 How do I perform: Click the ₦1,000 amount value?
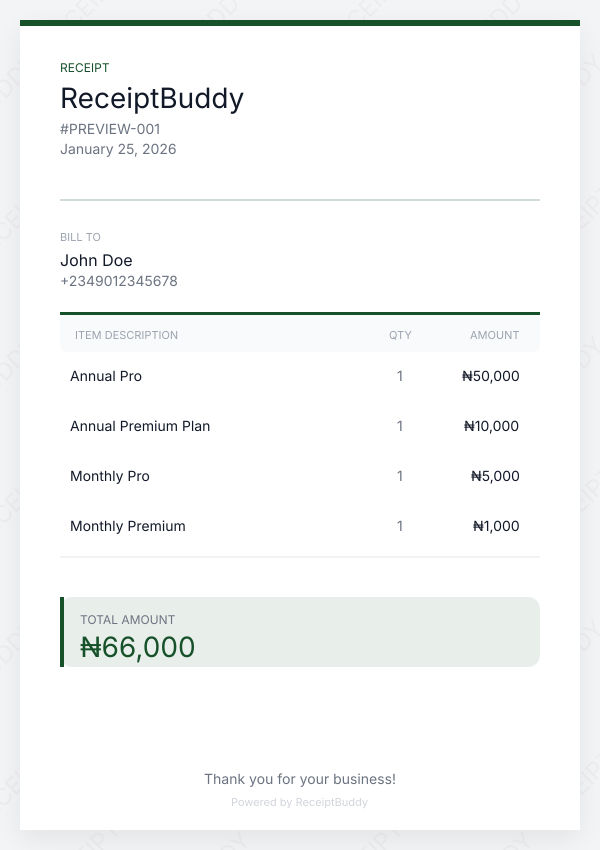tap(496, 526)
